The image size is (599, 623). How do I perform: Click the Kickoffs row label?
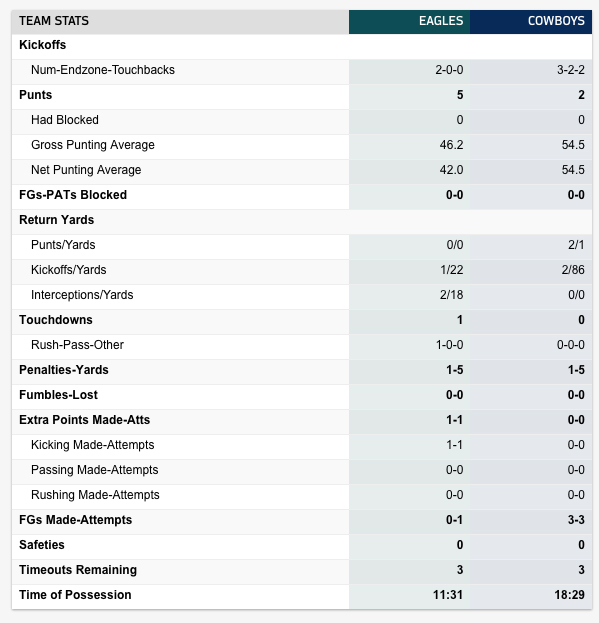coord(43,45)
